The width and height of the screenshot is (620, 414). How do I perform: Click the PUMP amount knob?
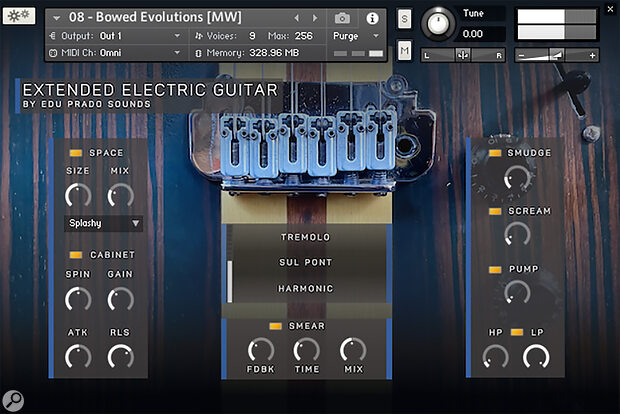click(517, 293)
